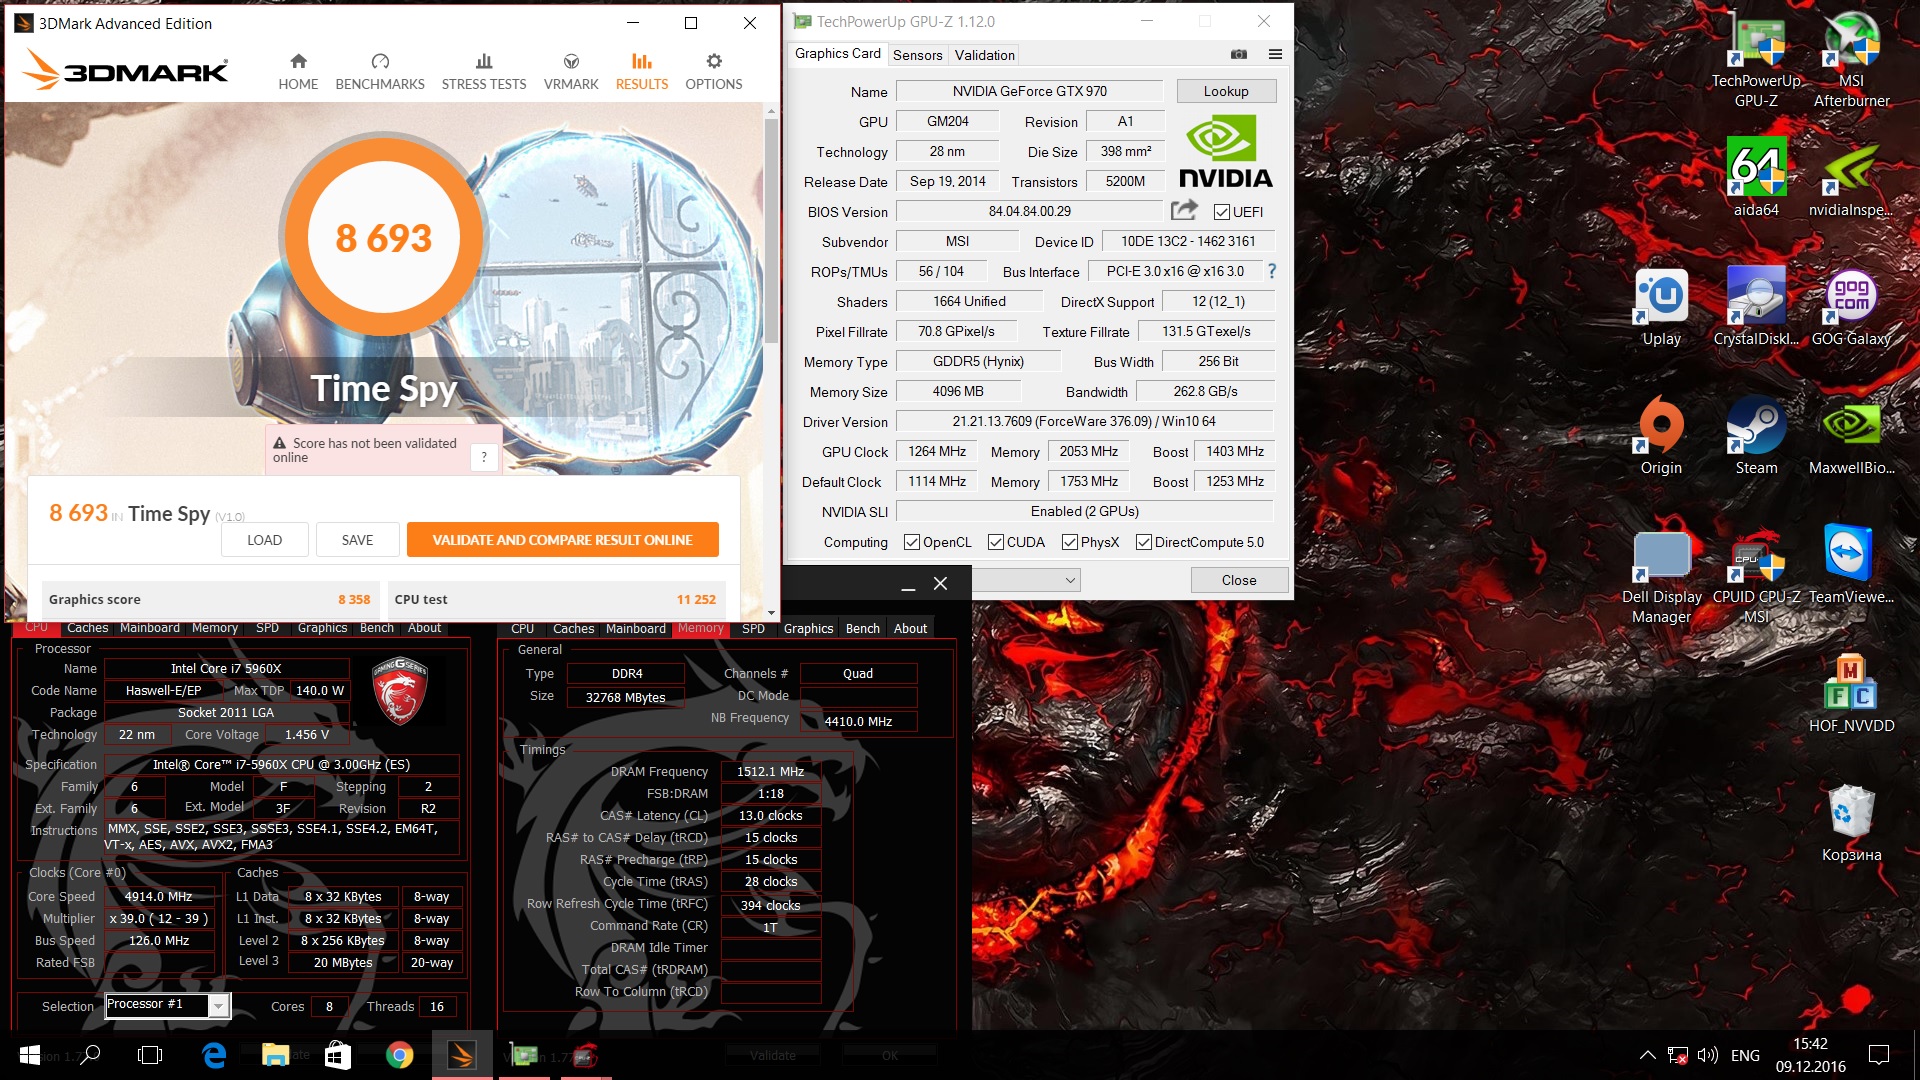Open the volume control in system tray
The height and width of the screenshot is (1080, 1920).
tap(1708, 1055)
